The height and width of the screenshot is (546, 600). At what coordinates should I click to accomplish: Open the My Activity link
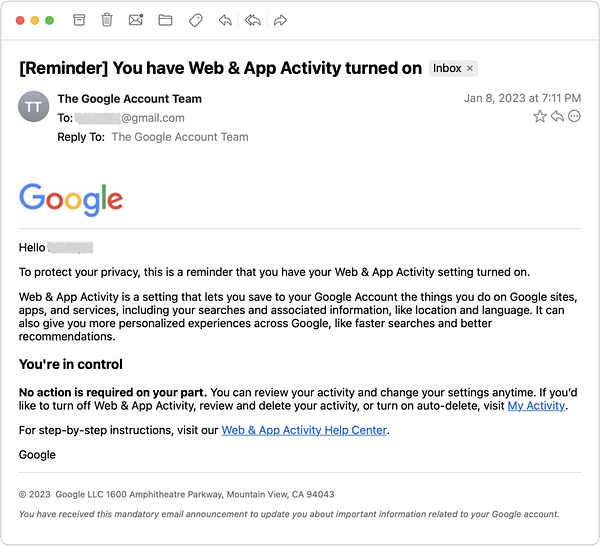tap(536, 406)
